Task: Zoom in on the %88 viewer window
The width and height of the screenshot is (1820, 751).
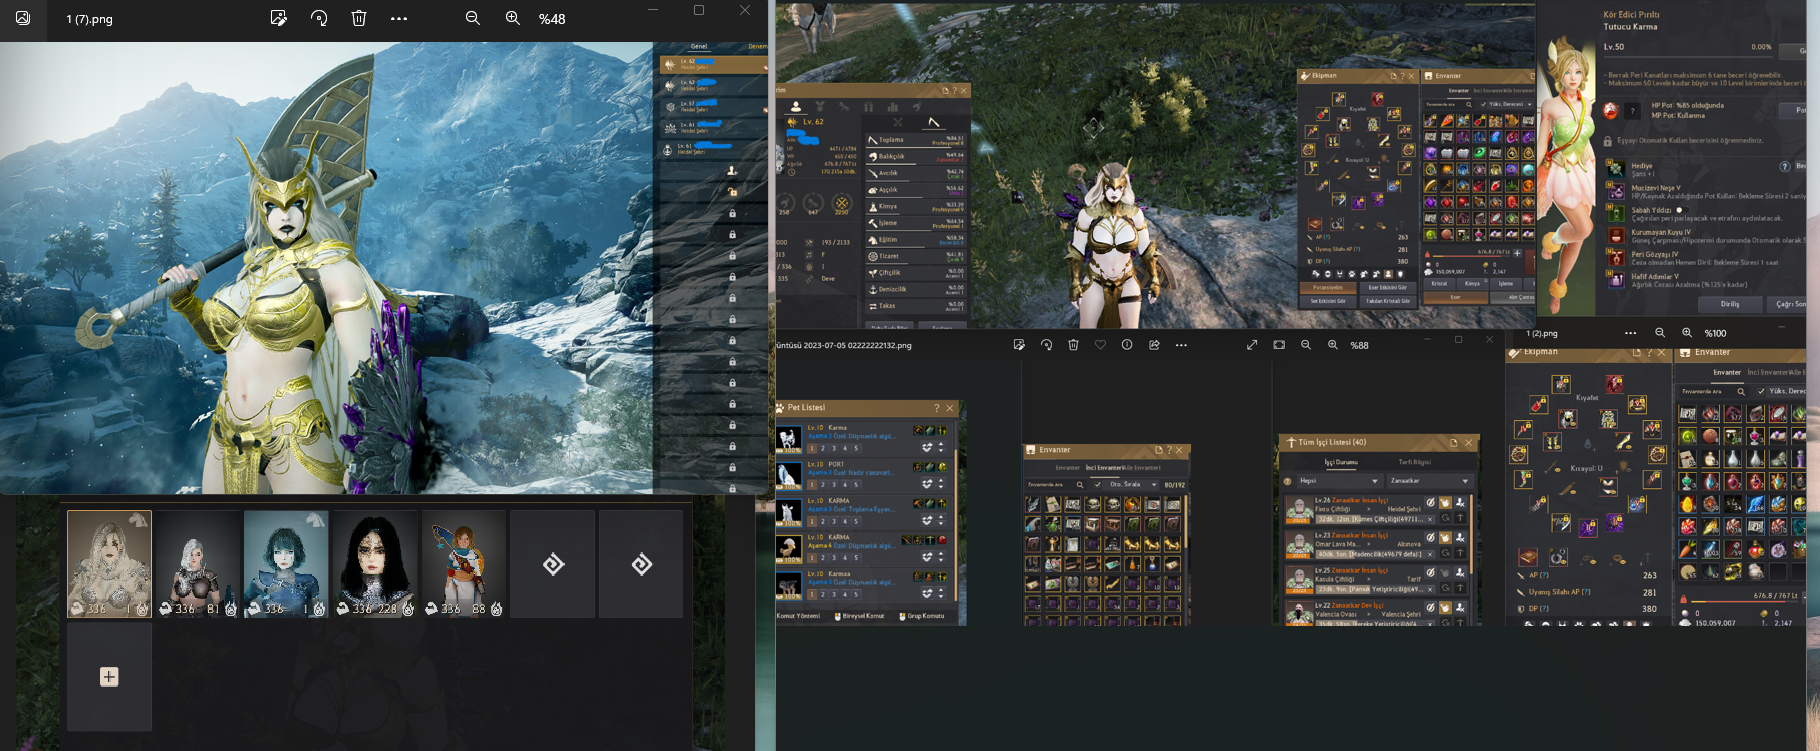Action: coord(1333,345)
